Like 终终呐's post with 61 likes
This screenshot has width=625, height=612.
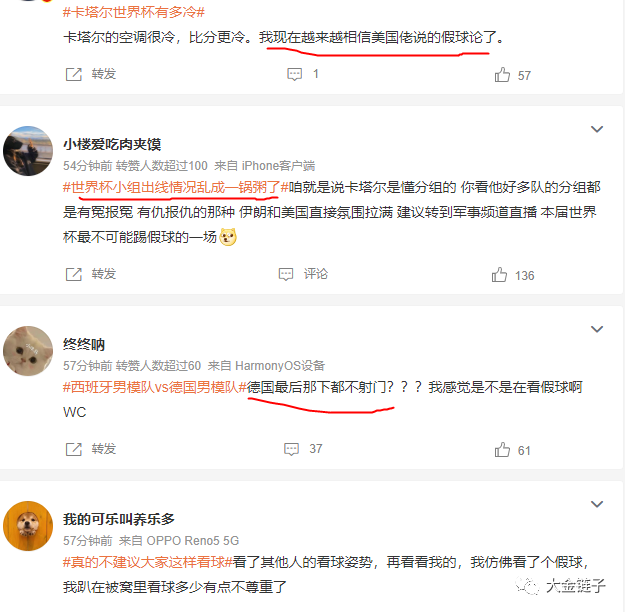pyautogui.click(x=502, y=450)
